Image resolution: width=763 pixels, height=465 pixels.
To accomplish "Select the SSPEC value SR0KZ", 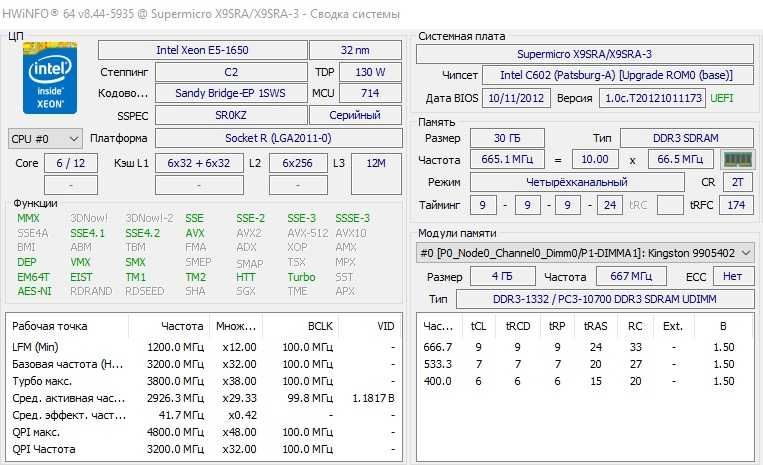I will (x=231, y=116).
